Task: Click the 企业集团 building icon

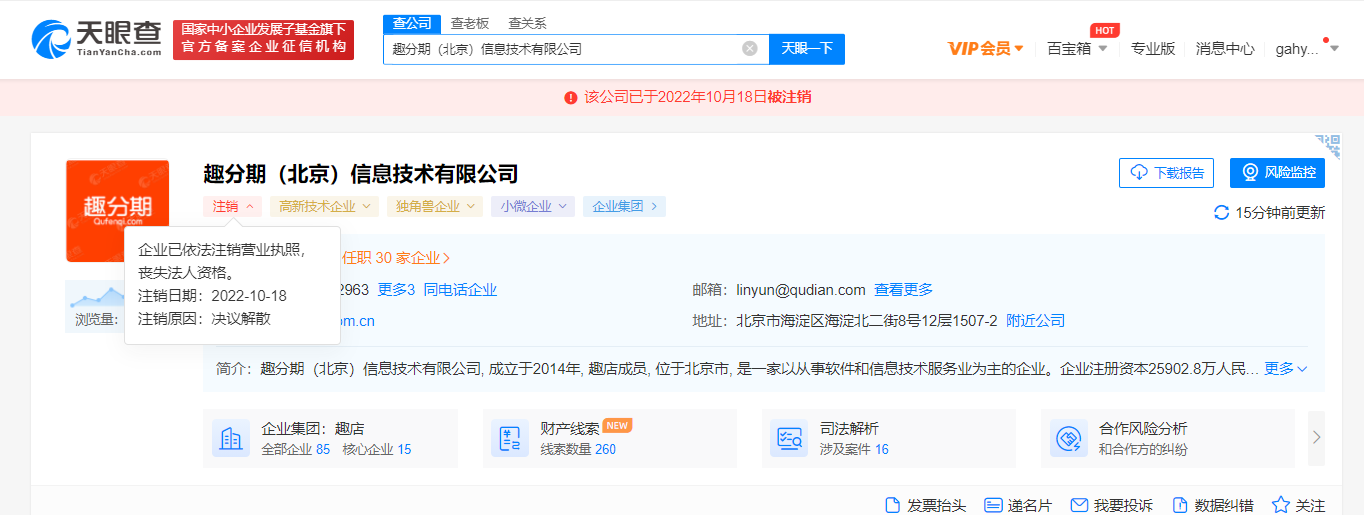Action: [231, 438]
